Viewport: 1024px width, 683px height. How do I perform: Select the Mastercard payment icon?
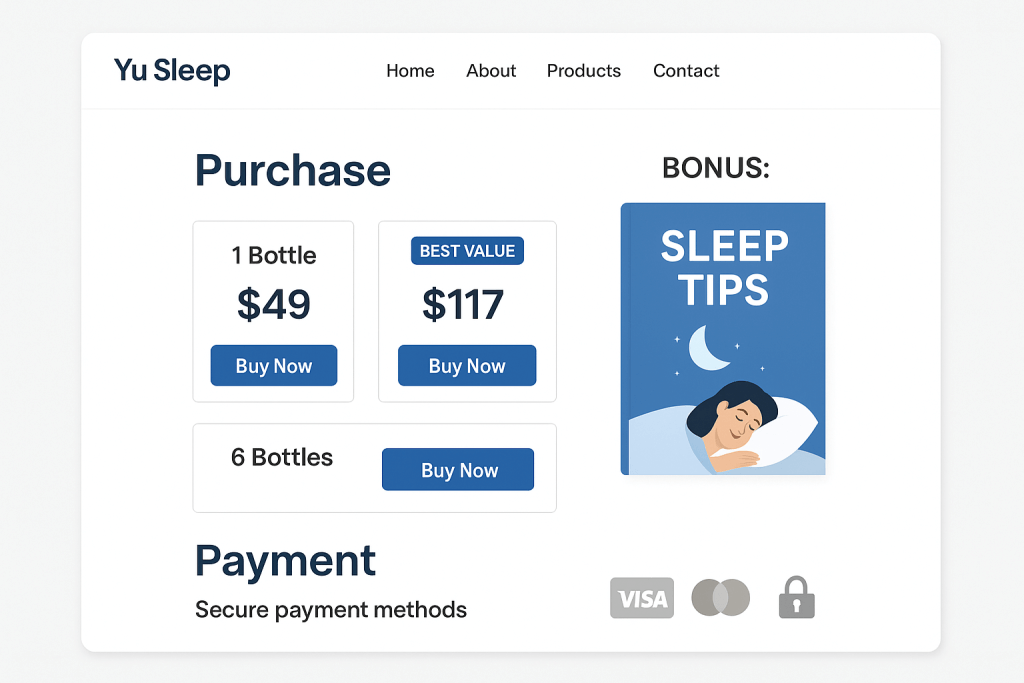[x=719, y=597]
